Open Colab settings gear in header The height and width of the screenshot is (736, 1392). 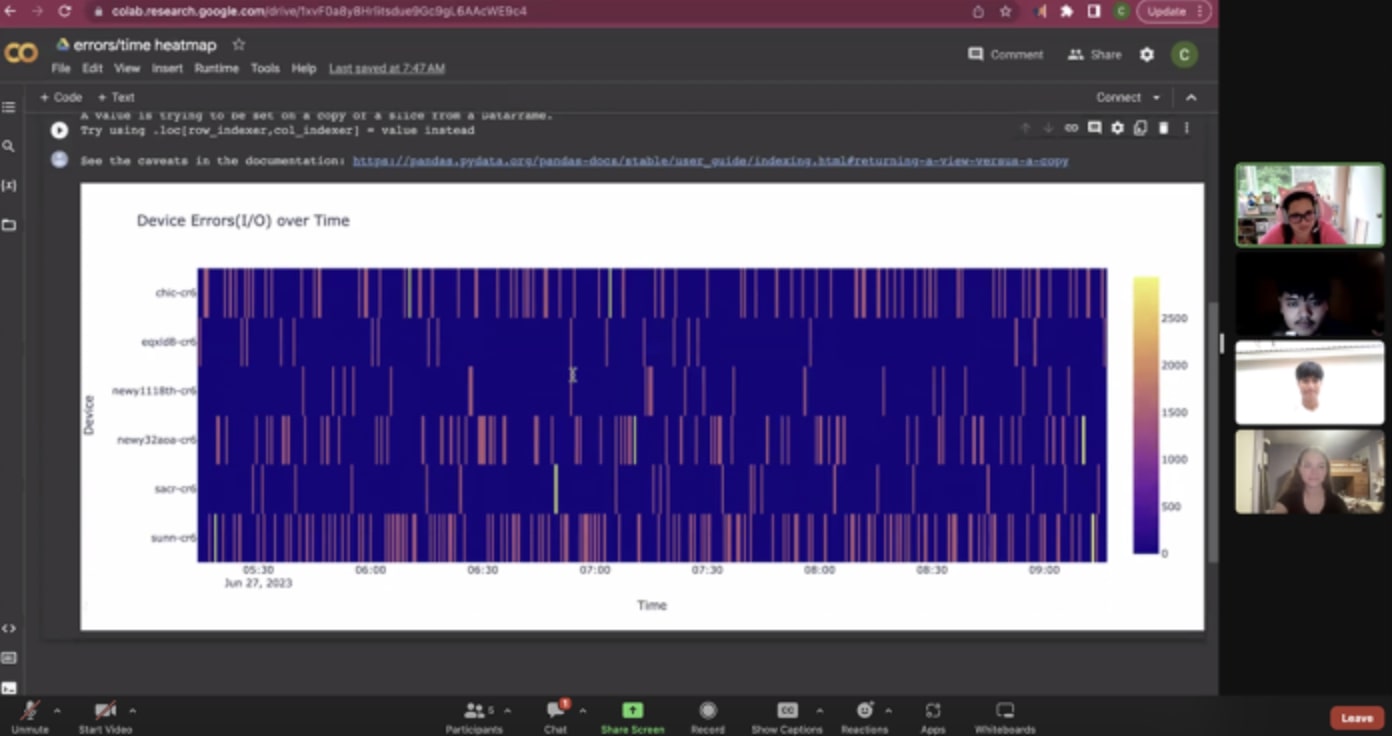click(1147, 55)
